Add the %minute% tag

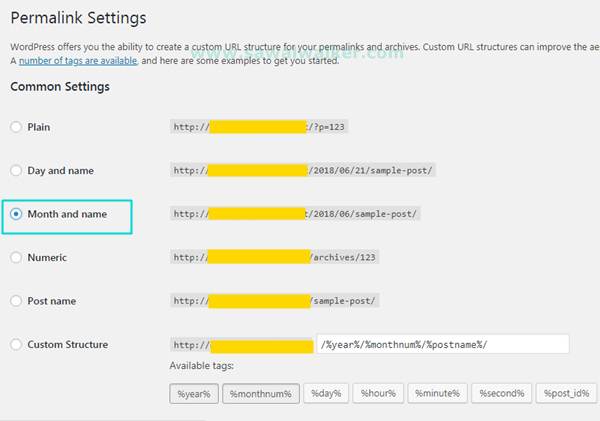[437, 393]
